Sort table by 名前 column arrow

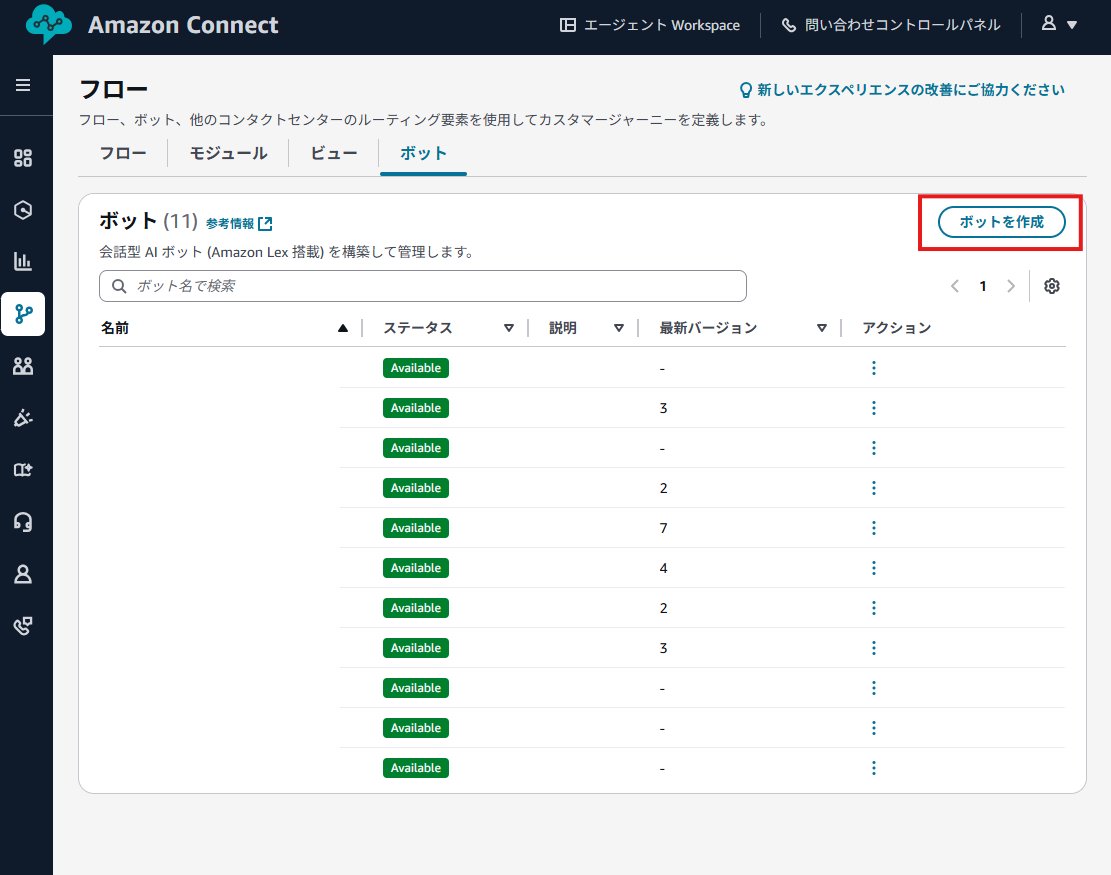tap(343, 328)
